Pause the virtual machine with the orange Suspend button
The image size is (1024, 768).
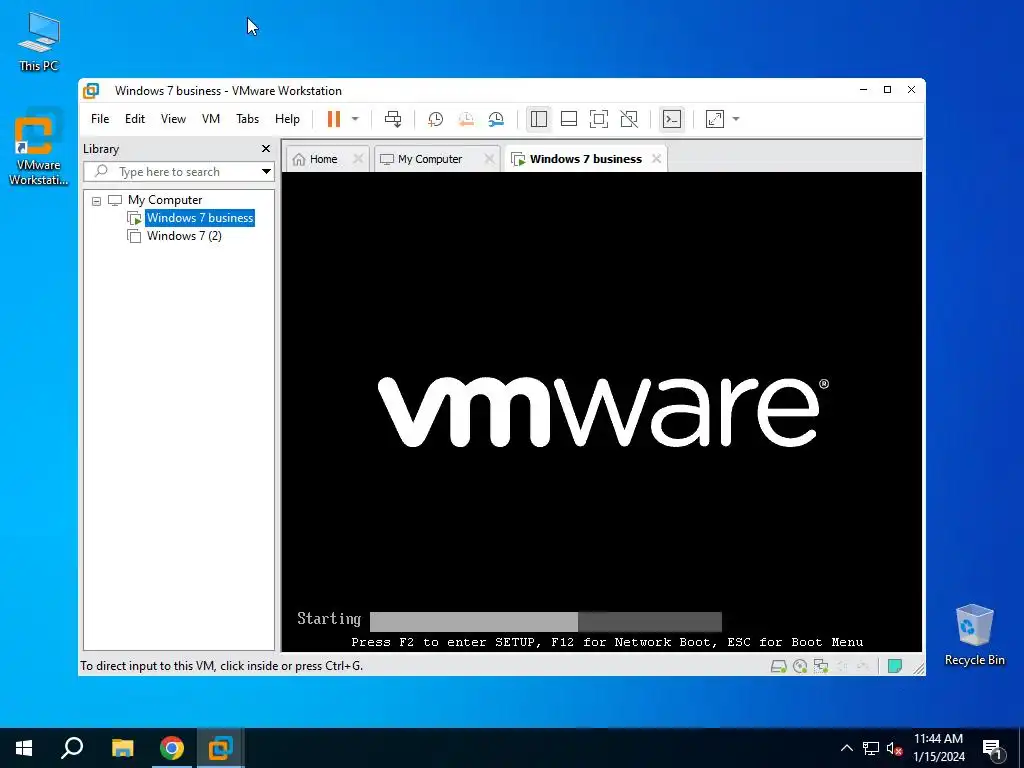coord(334,119)
